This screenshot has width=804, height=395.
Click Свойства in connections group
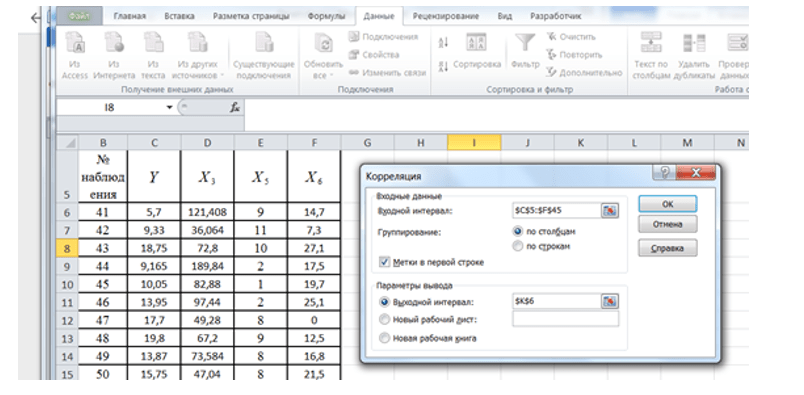(x=374, y=55)
